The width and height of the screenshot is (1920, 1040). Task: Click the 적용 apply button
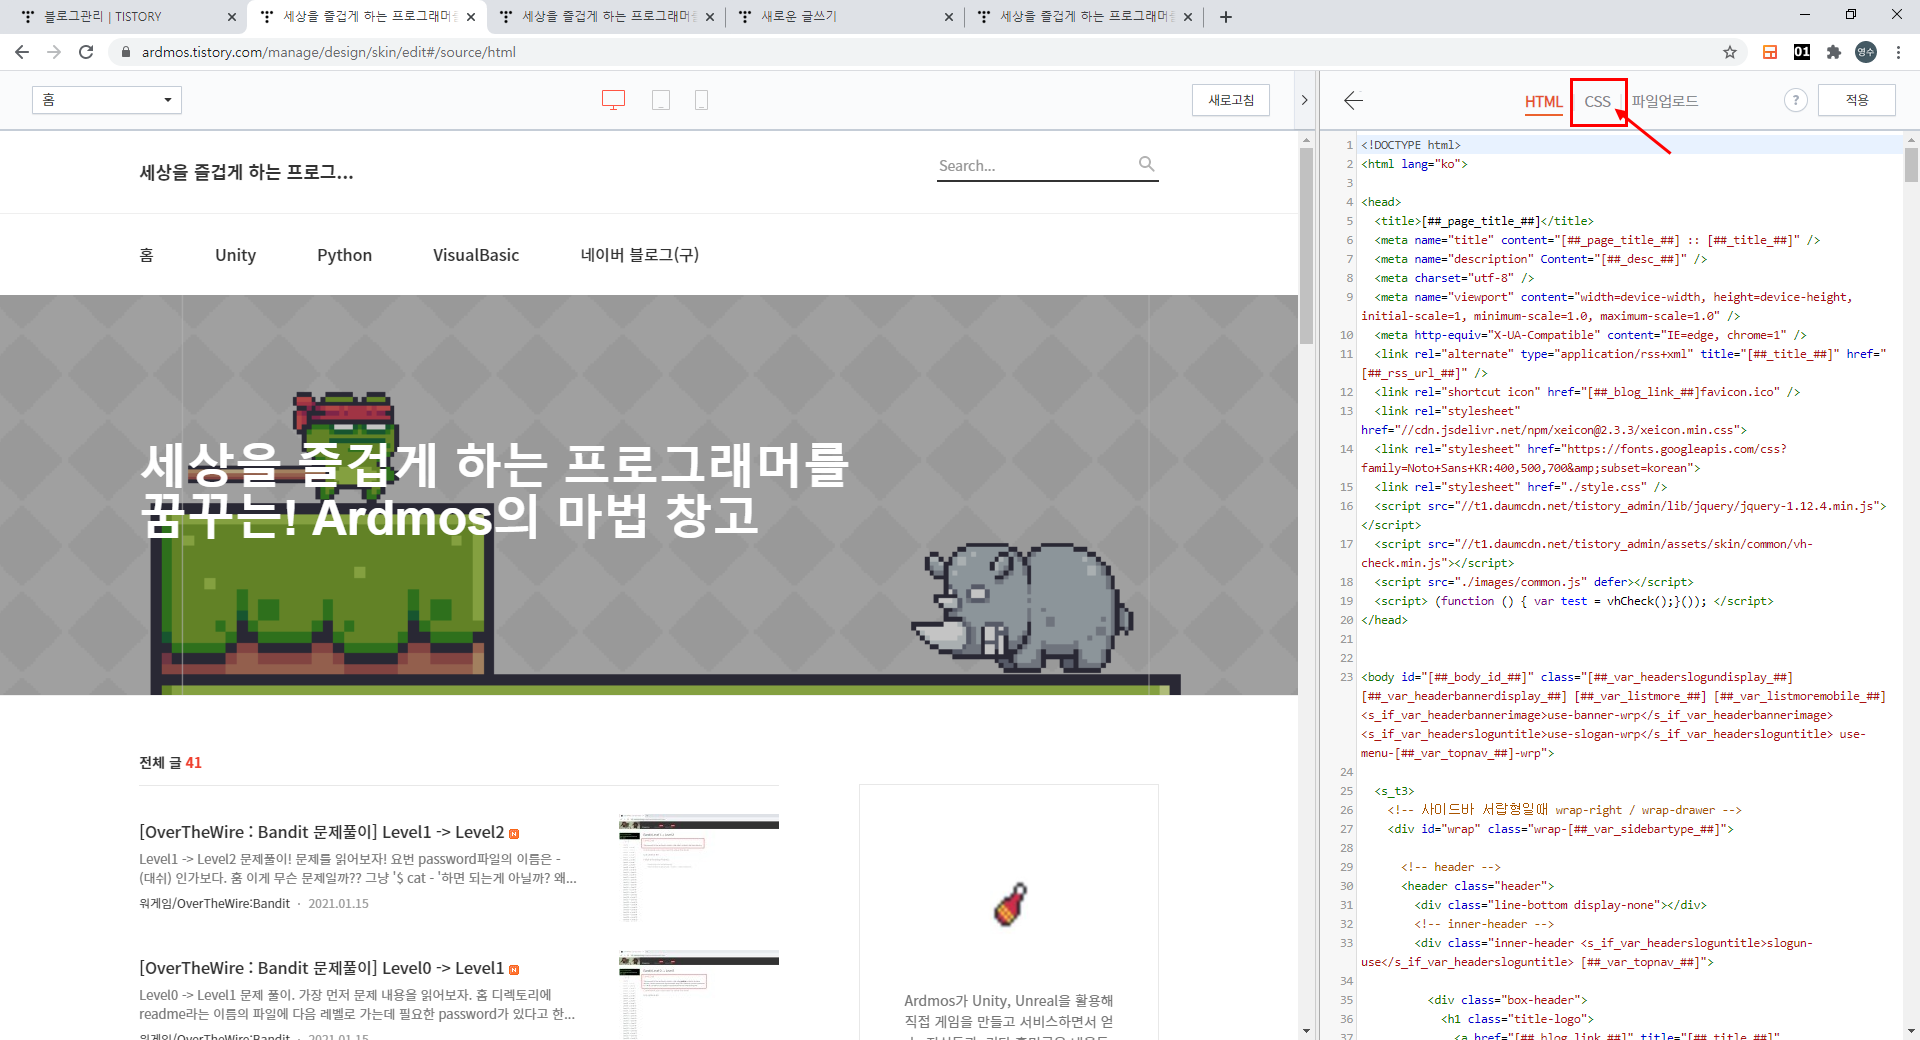click(1857, 100)
